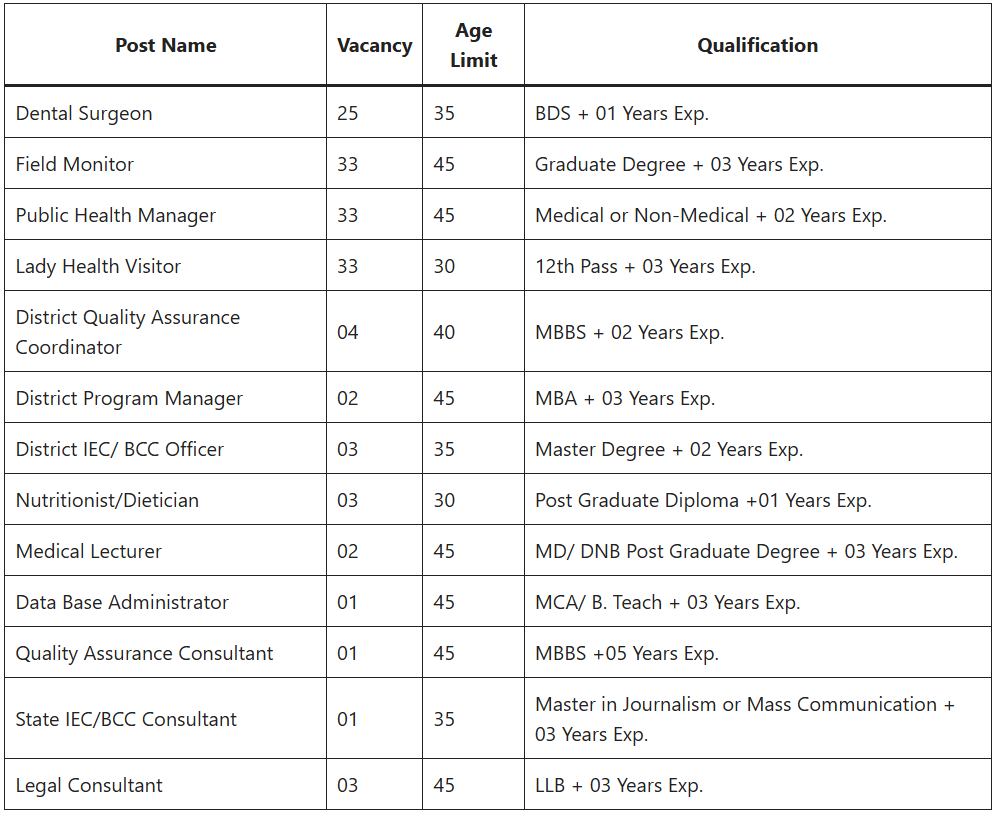Click the District IEC/ BCC Officer cell
Image resolution: width=996 pixels, height=814 pixels.
coord(119,449)
